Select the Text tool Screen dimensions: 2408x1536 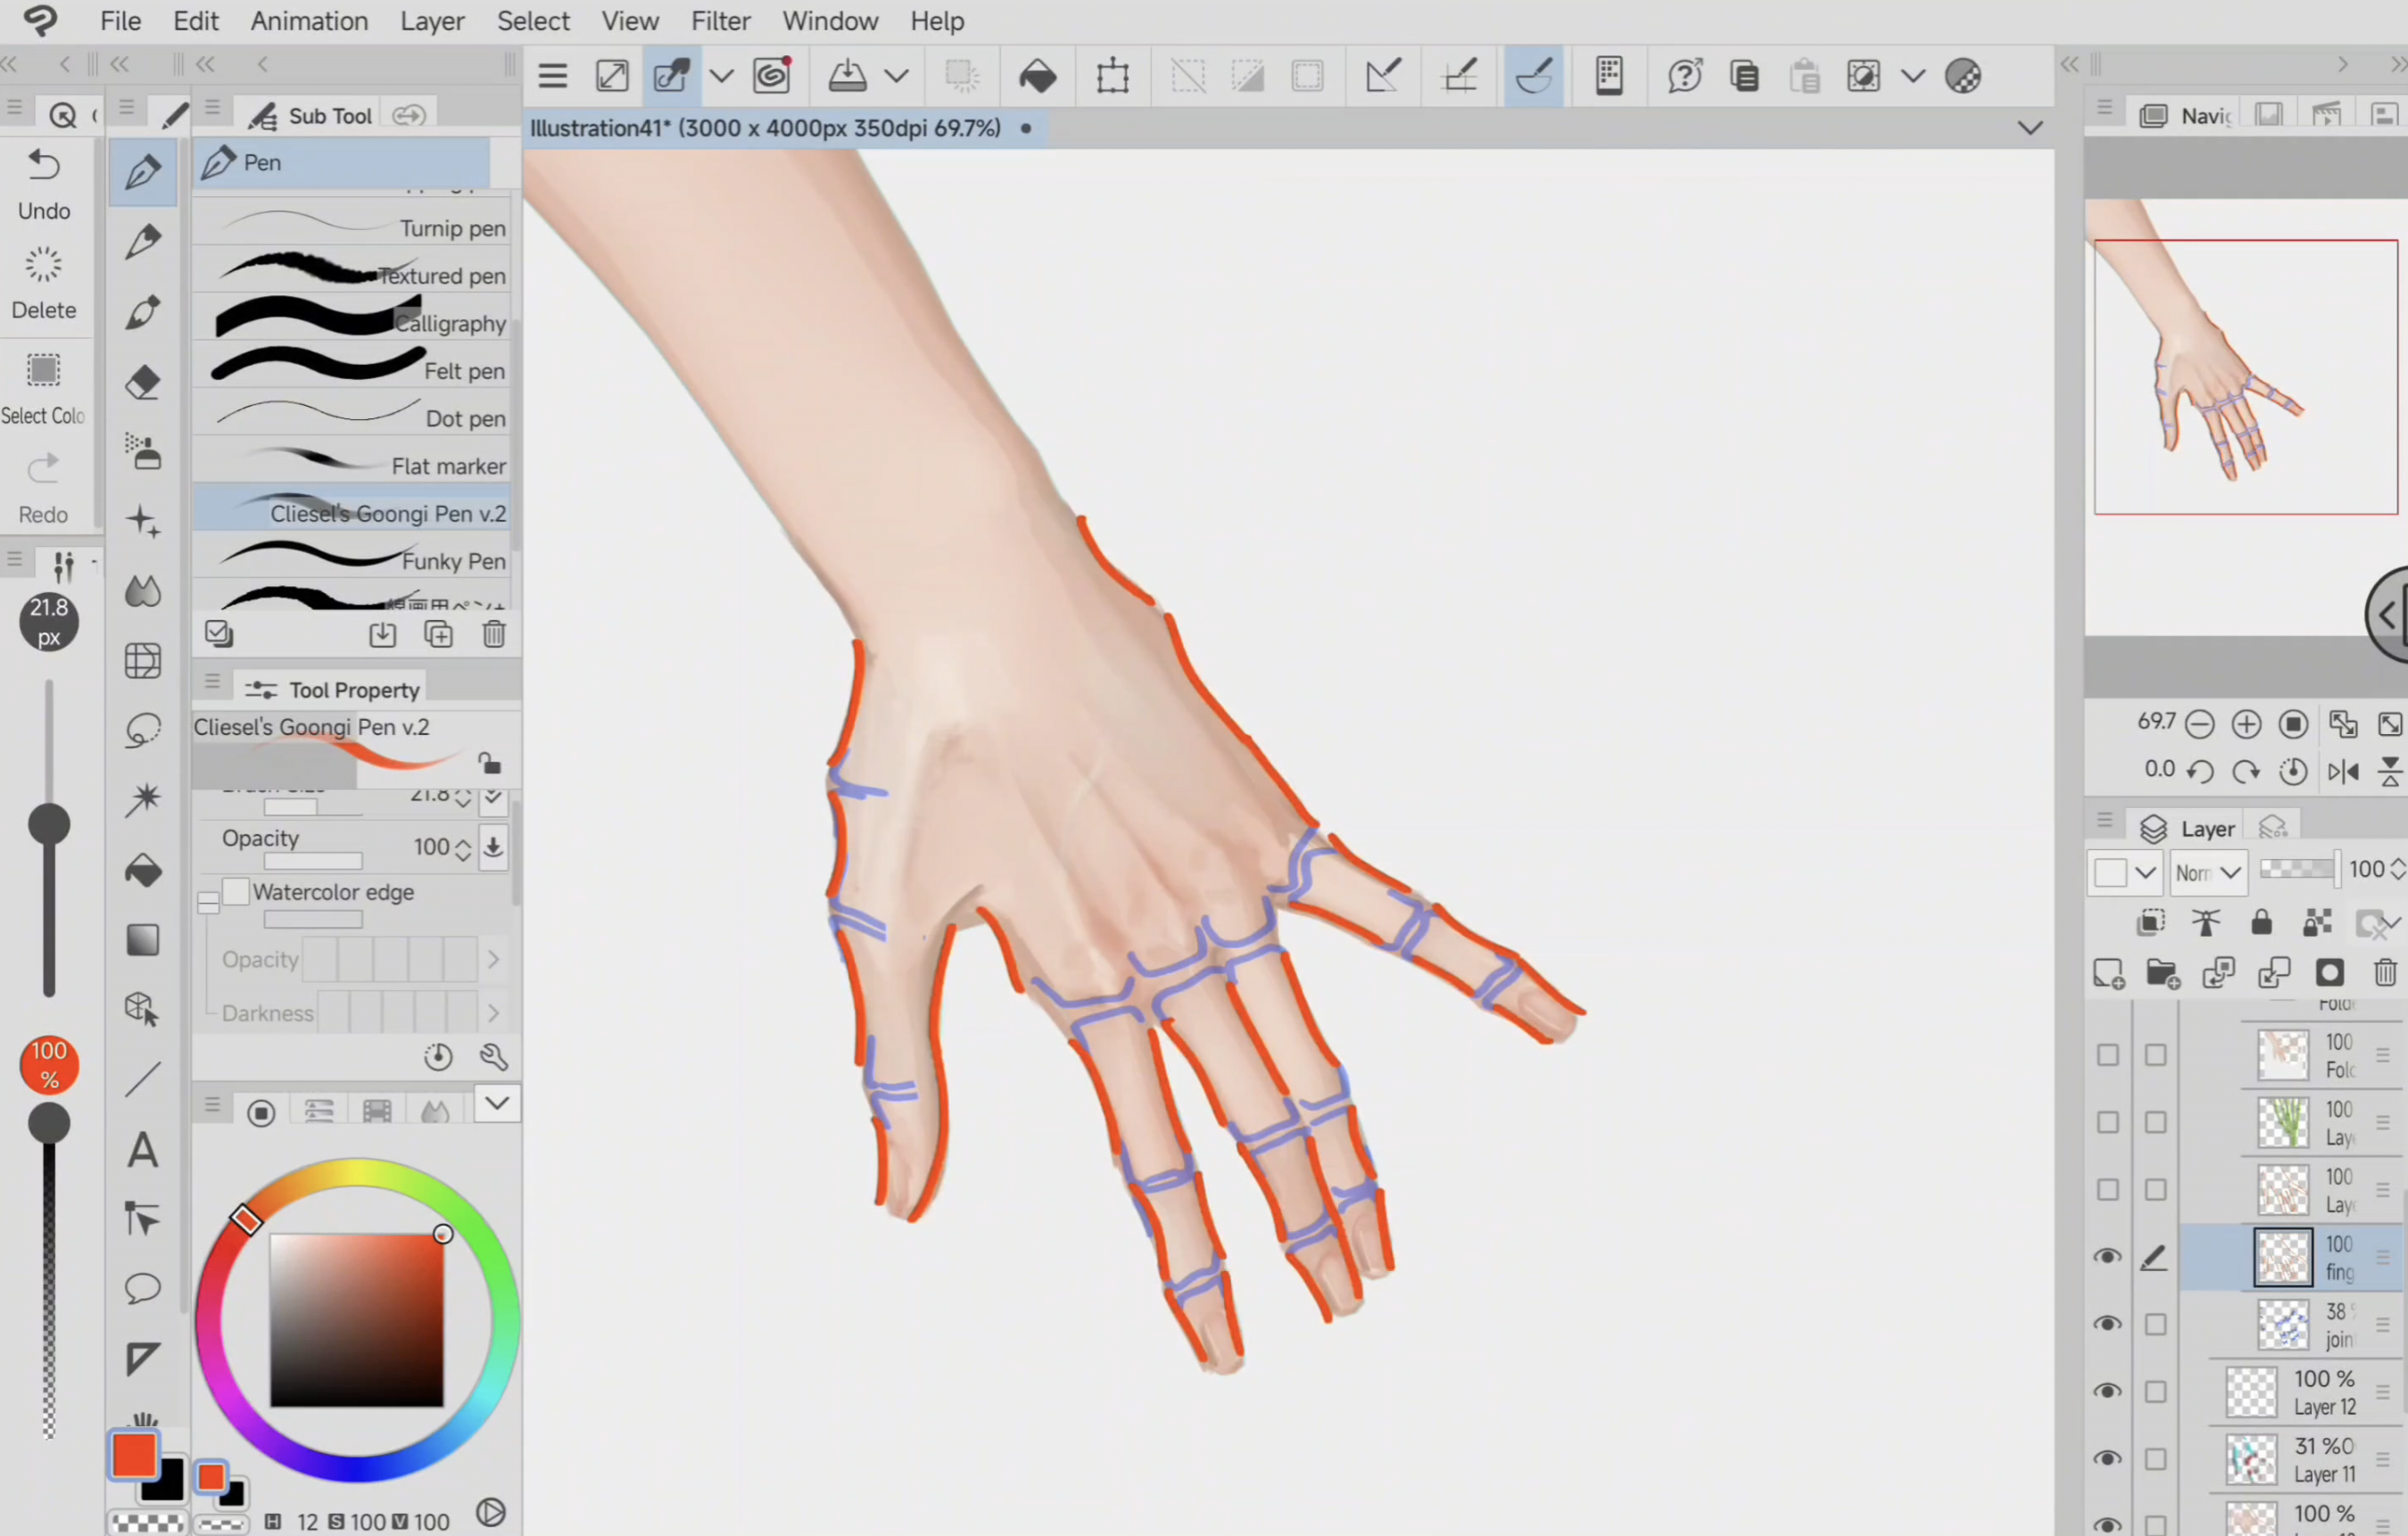coord(143,1150)
